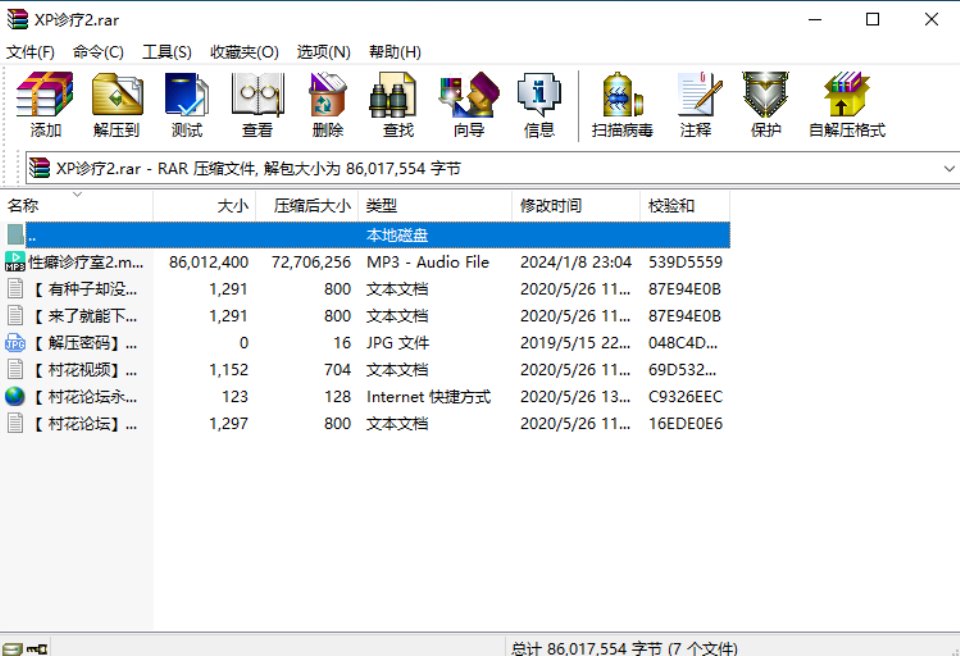The height and width of the screenshot is (656, 960).
Task: Sort by 修改时间 column header
Action: point(576,206)
